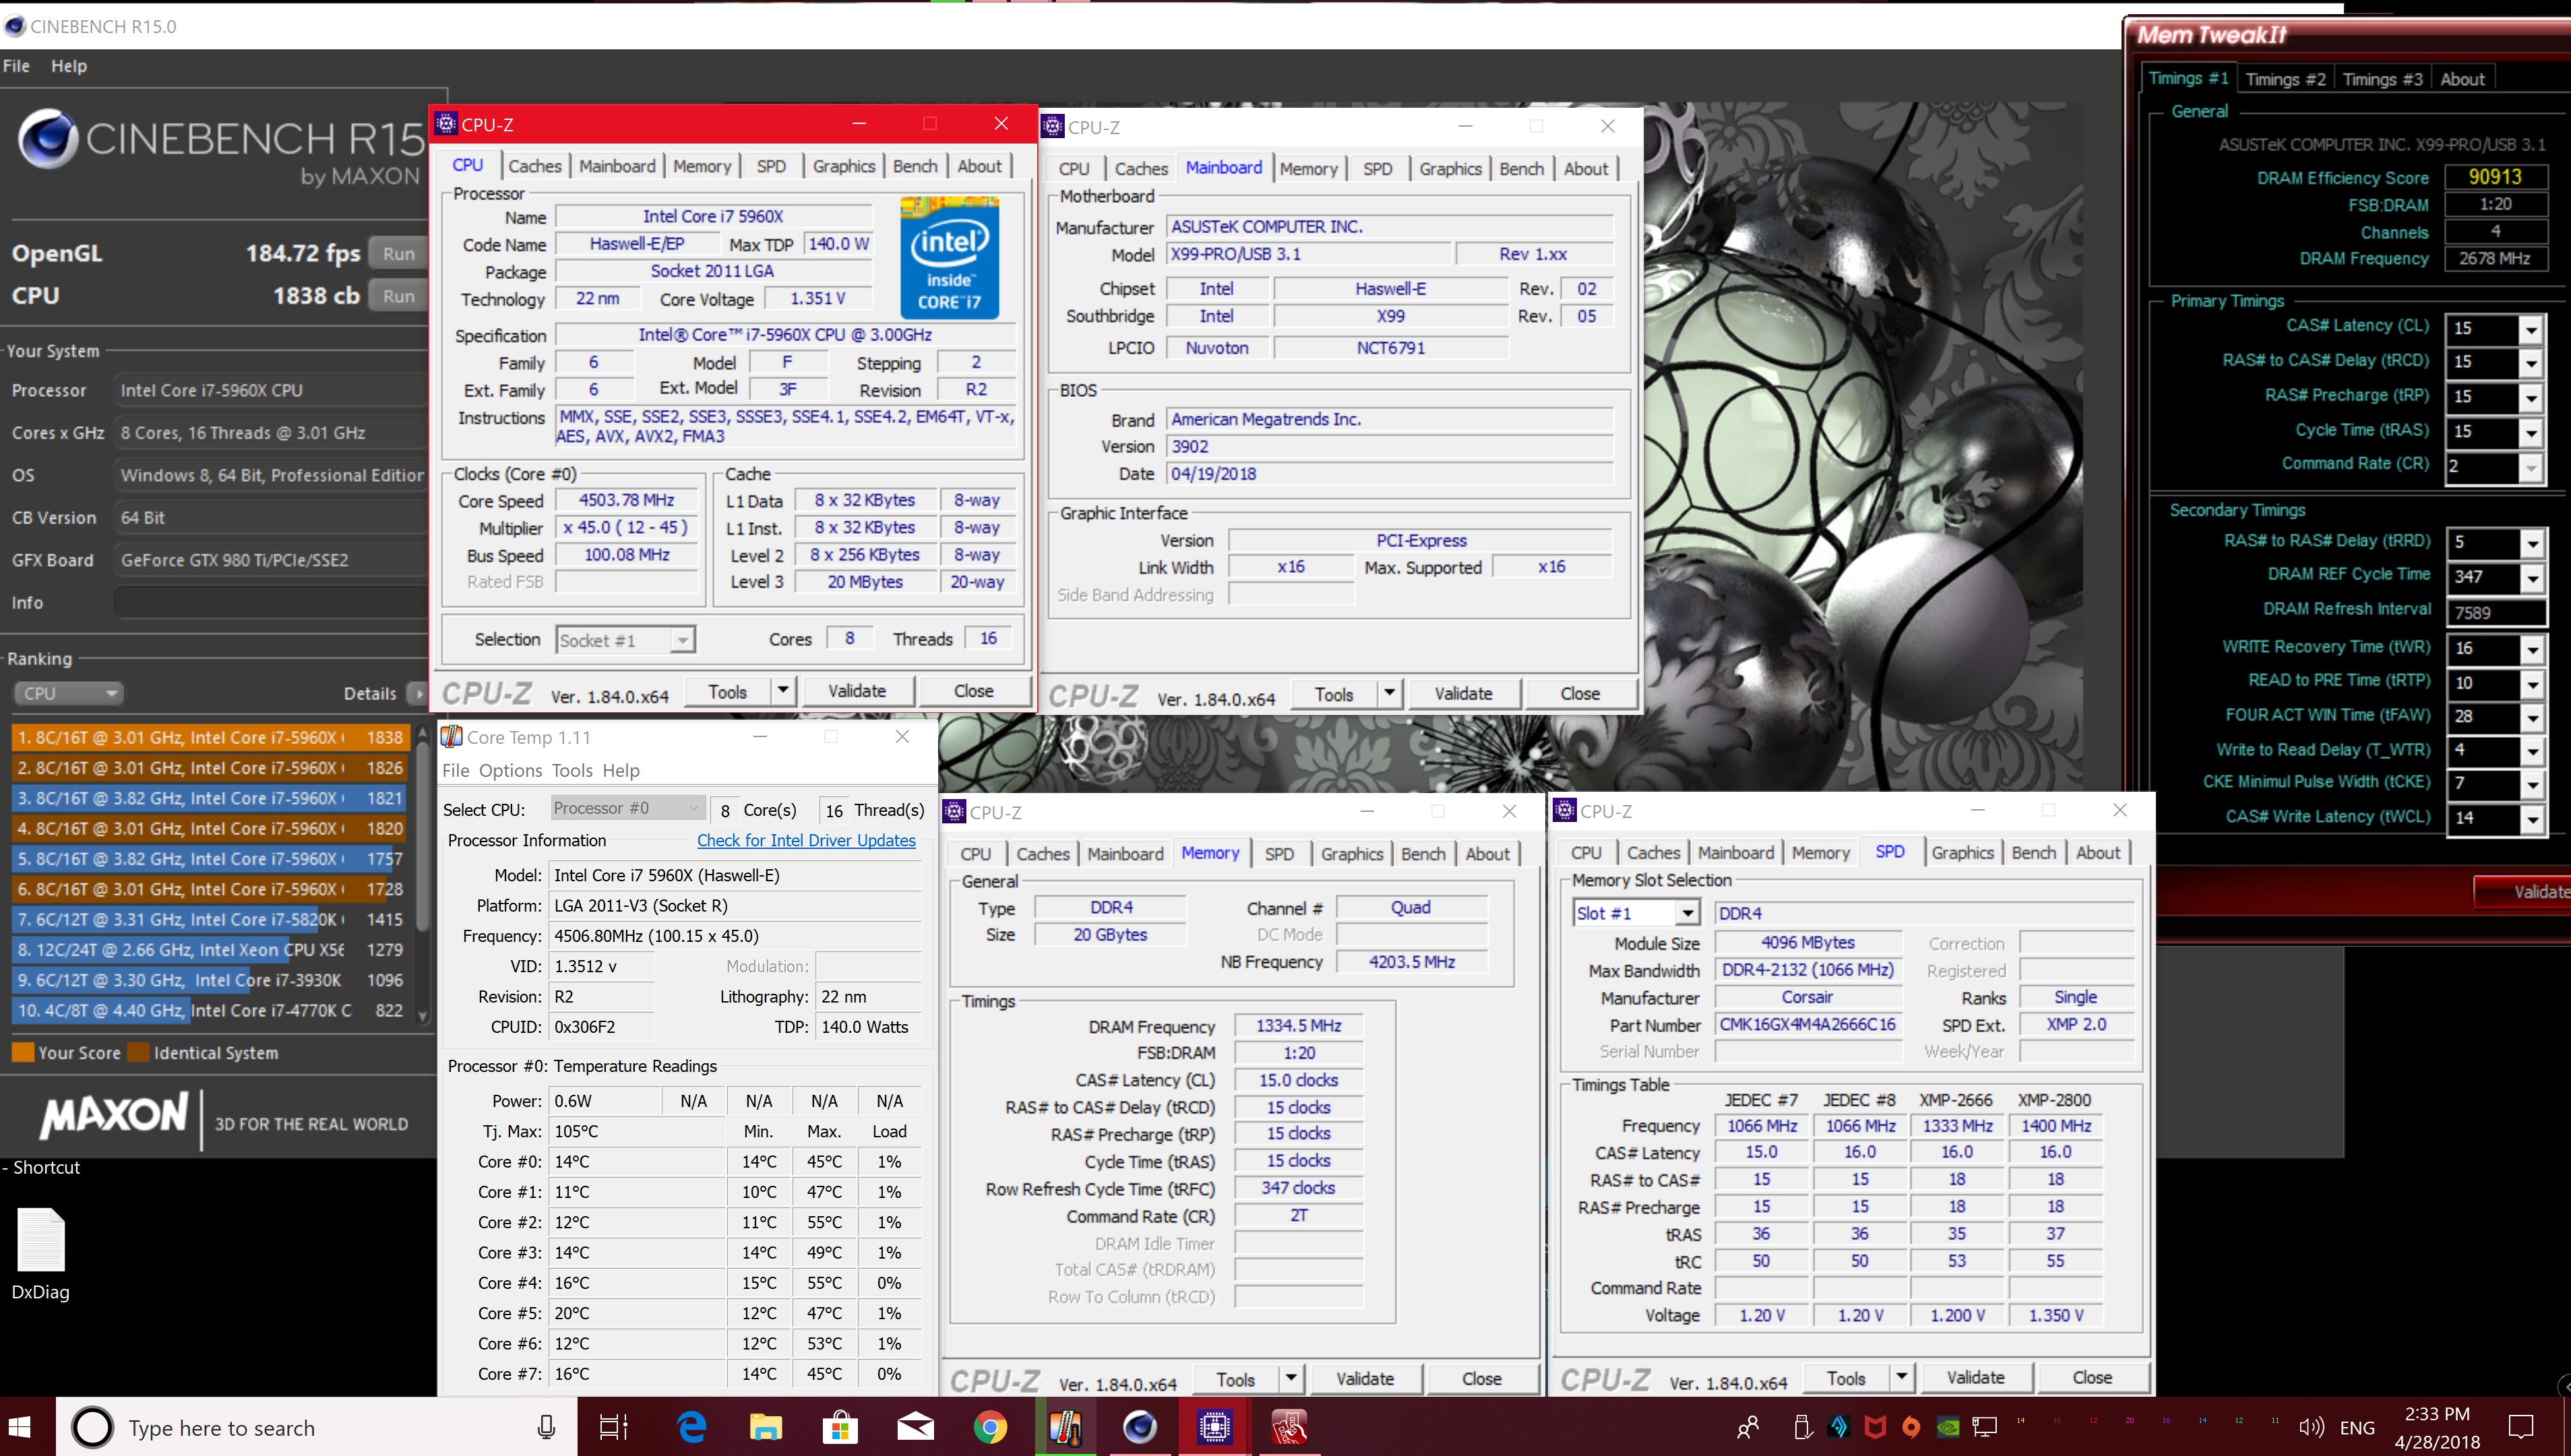Open Cinebench Help menu
The image size is (2571, 1456).
point(69,66)
